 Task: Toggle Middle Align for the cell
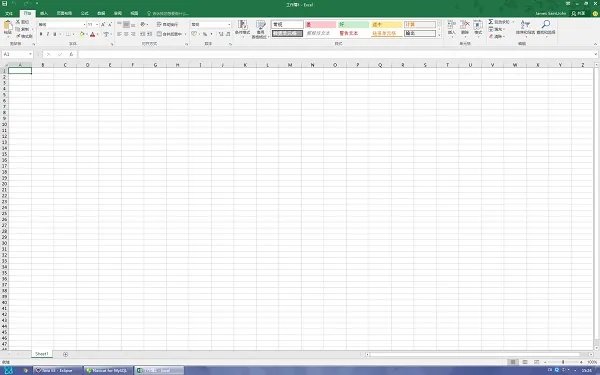[x=126, y=24]
